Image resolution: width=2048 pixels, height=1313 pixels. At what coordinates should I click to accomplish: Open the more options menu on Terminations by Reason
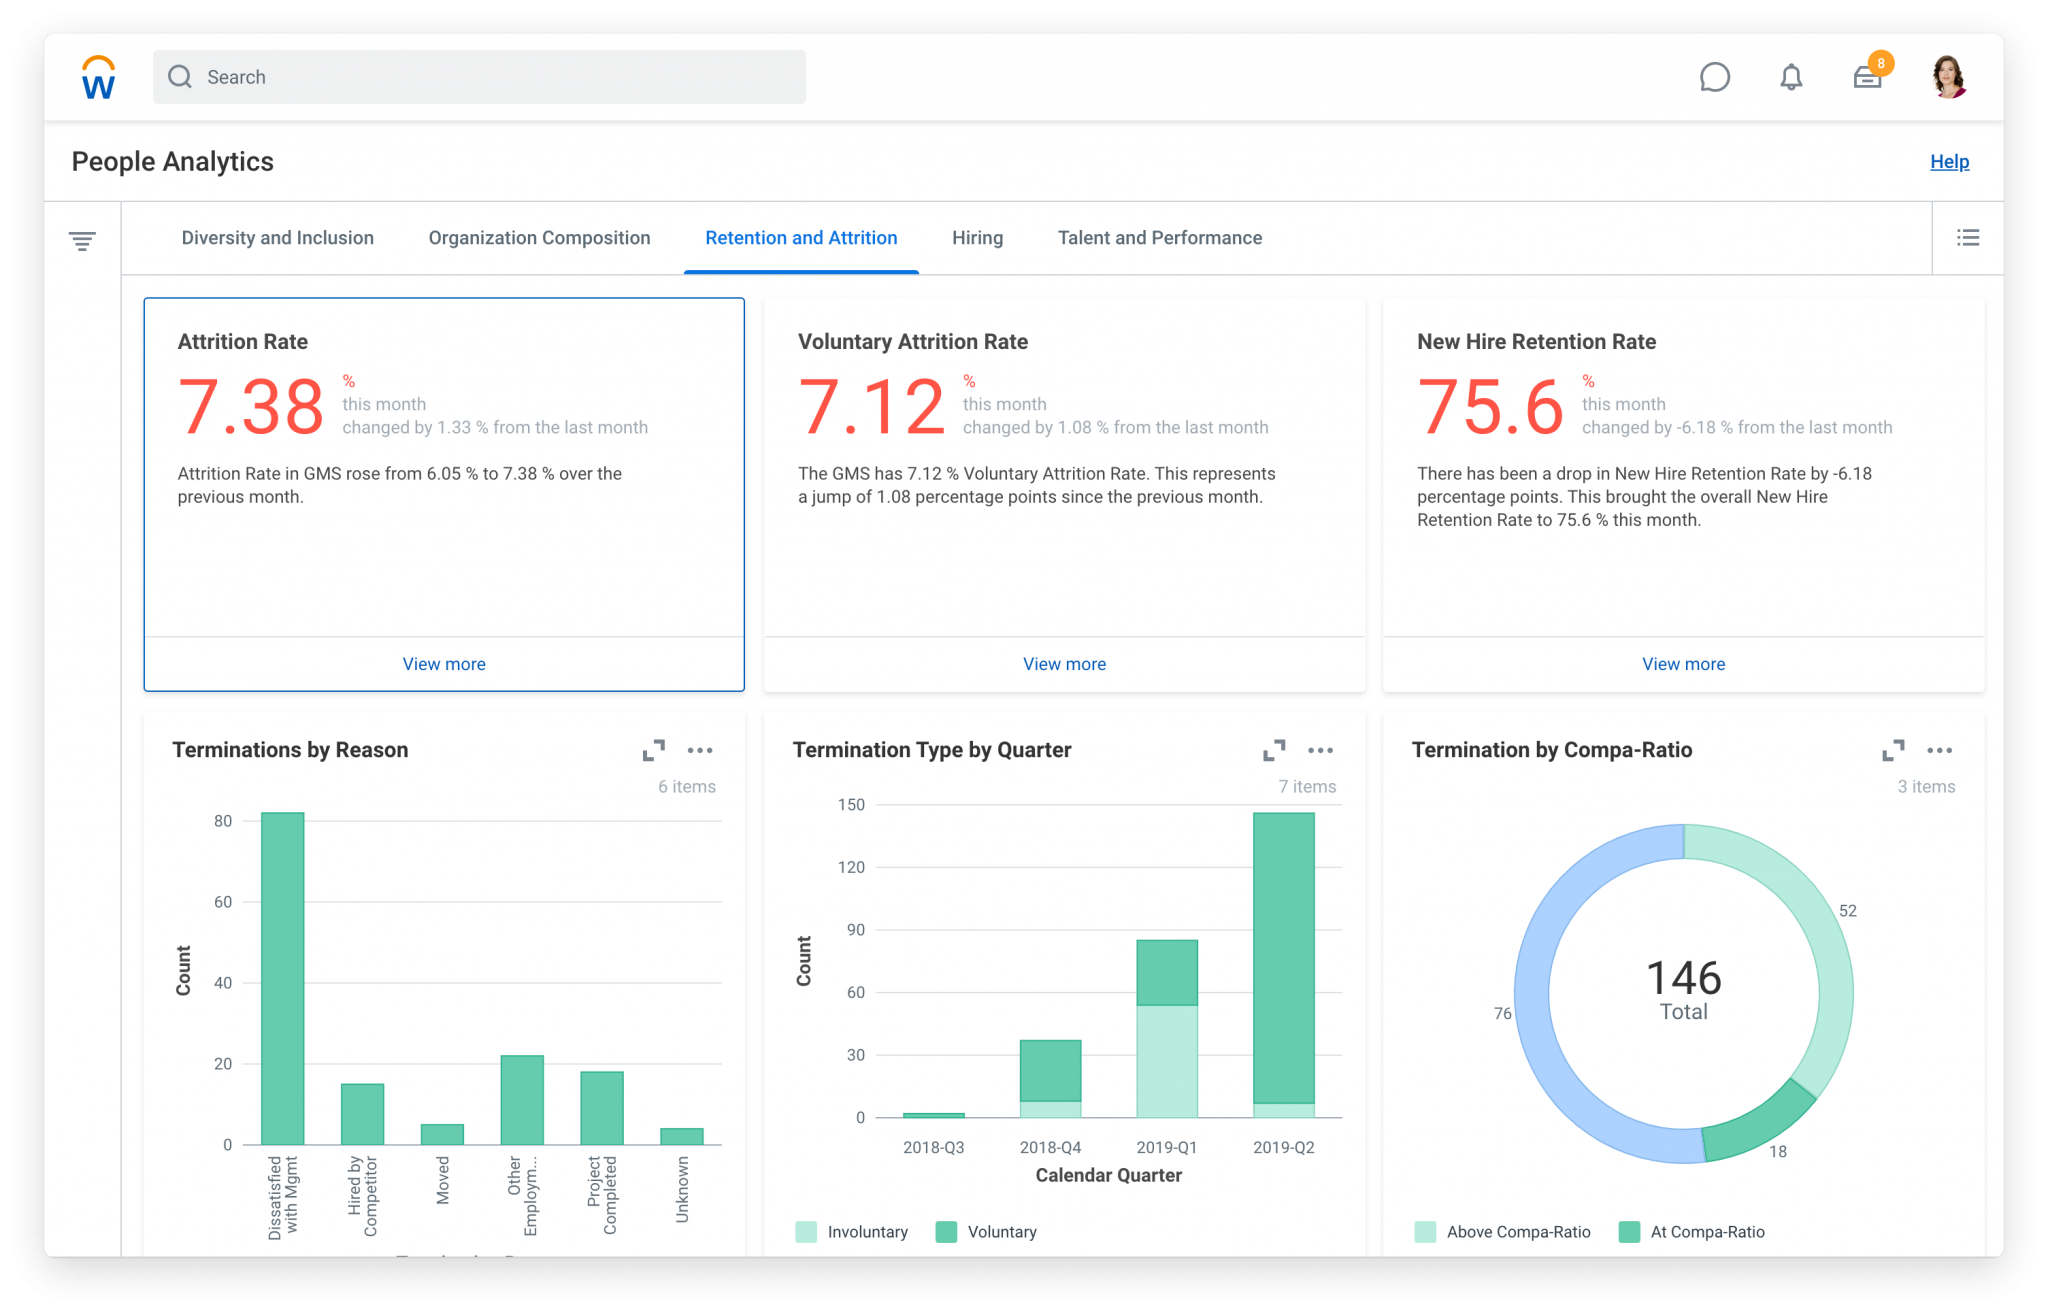pyautogui.click(x=701, y=750)
